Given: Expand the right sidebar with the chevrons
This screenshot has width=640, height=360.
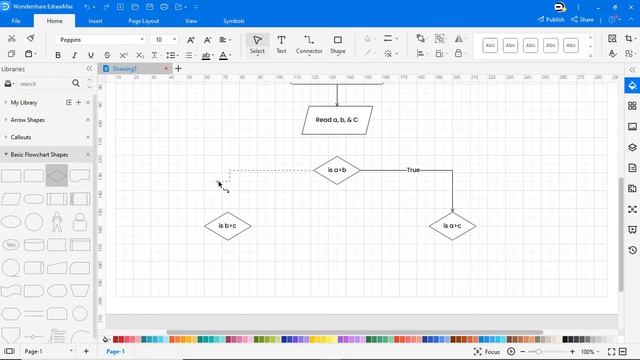Looking at the screenshot, I should pyautogui.click(x=632, y=69).
